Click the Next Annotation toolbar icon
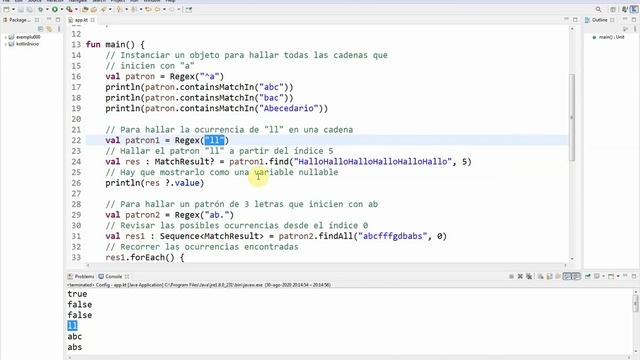 pos(119,9)
